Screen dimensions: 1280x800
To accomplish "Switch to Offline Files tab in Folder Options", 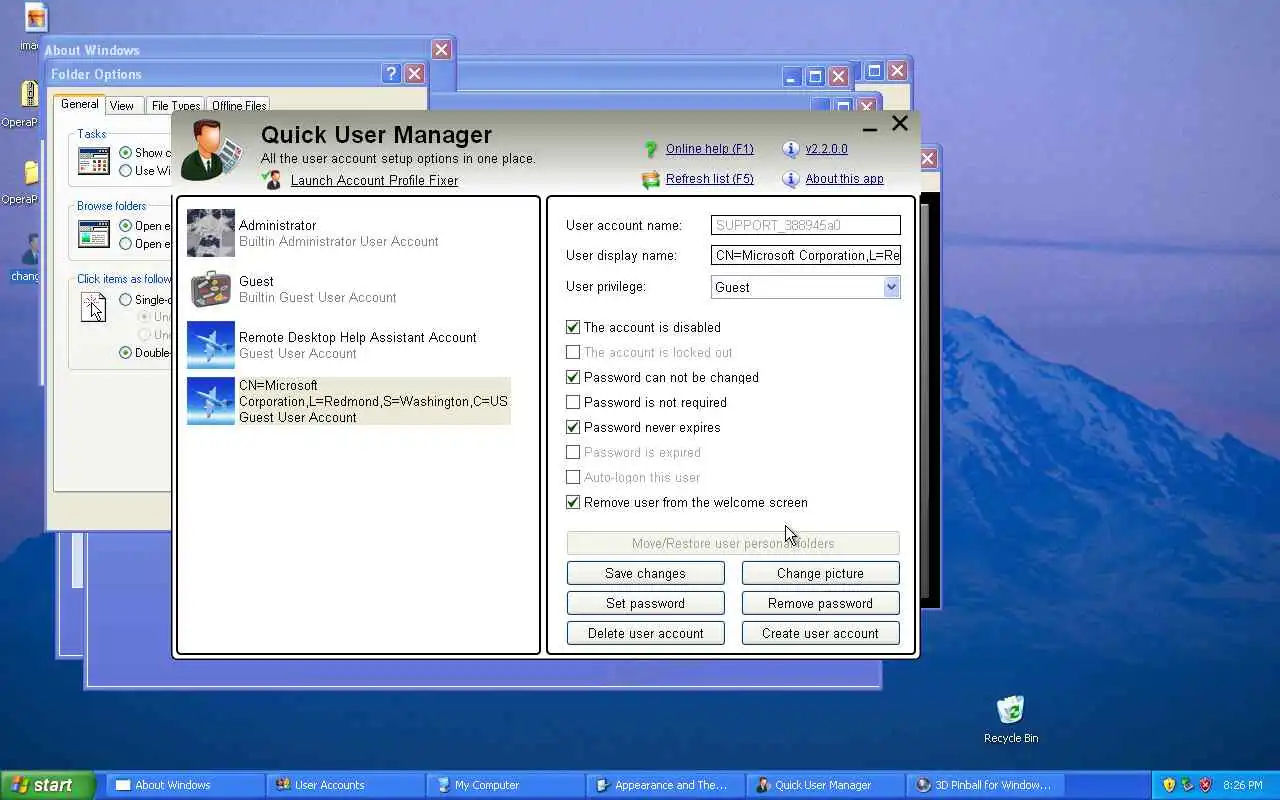I will pyautogui.click(x=239, y=106).
